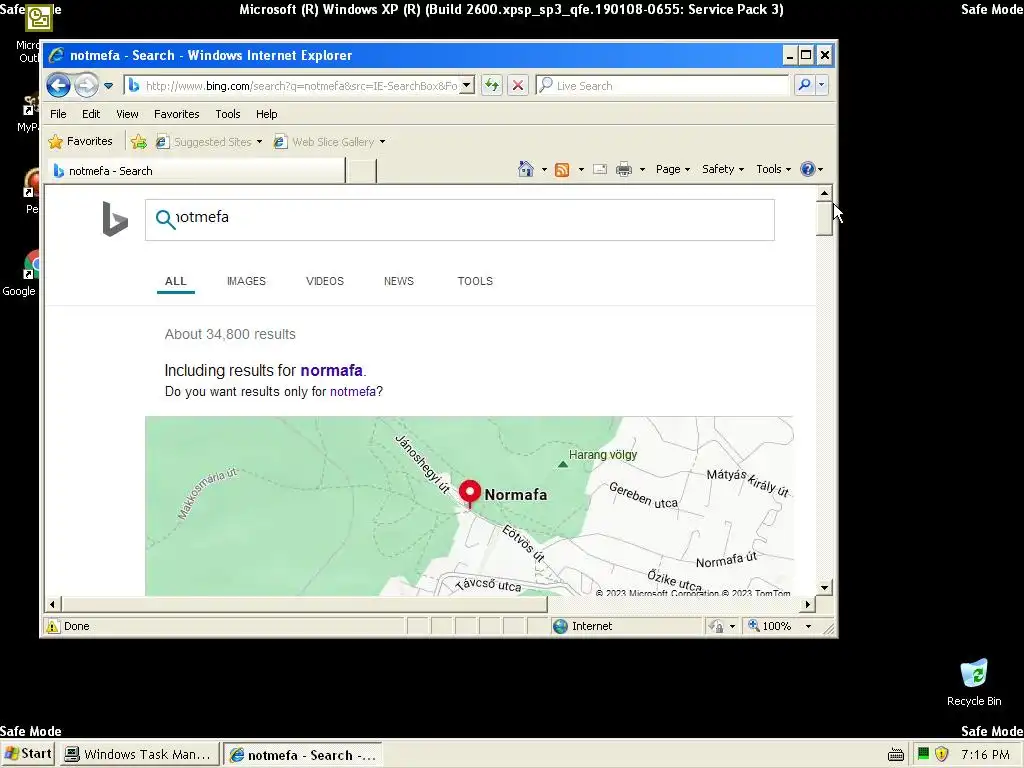Click the vertical scrollbar down arrow
The image size is (1024, 768).
pos(824,588)
